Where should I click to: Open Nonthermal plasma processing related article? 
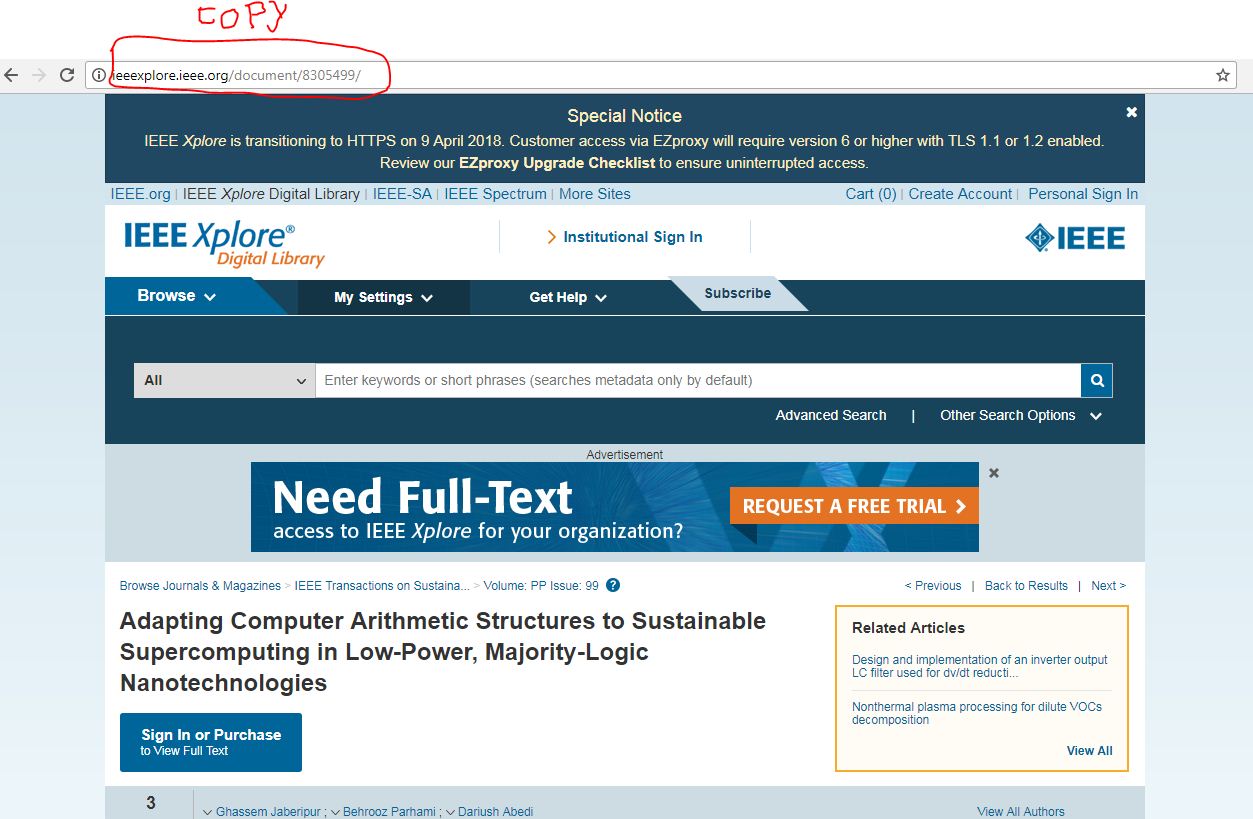coord(977,713)
